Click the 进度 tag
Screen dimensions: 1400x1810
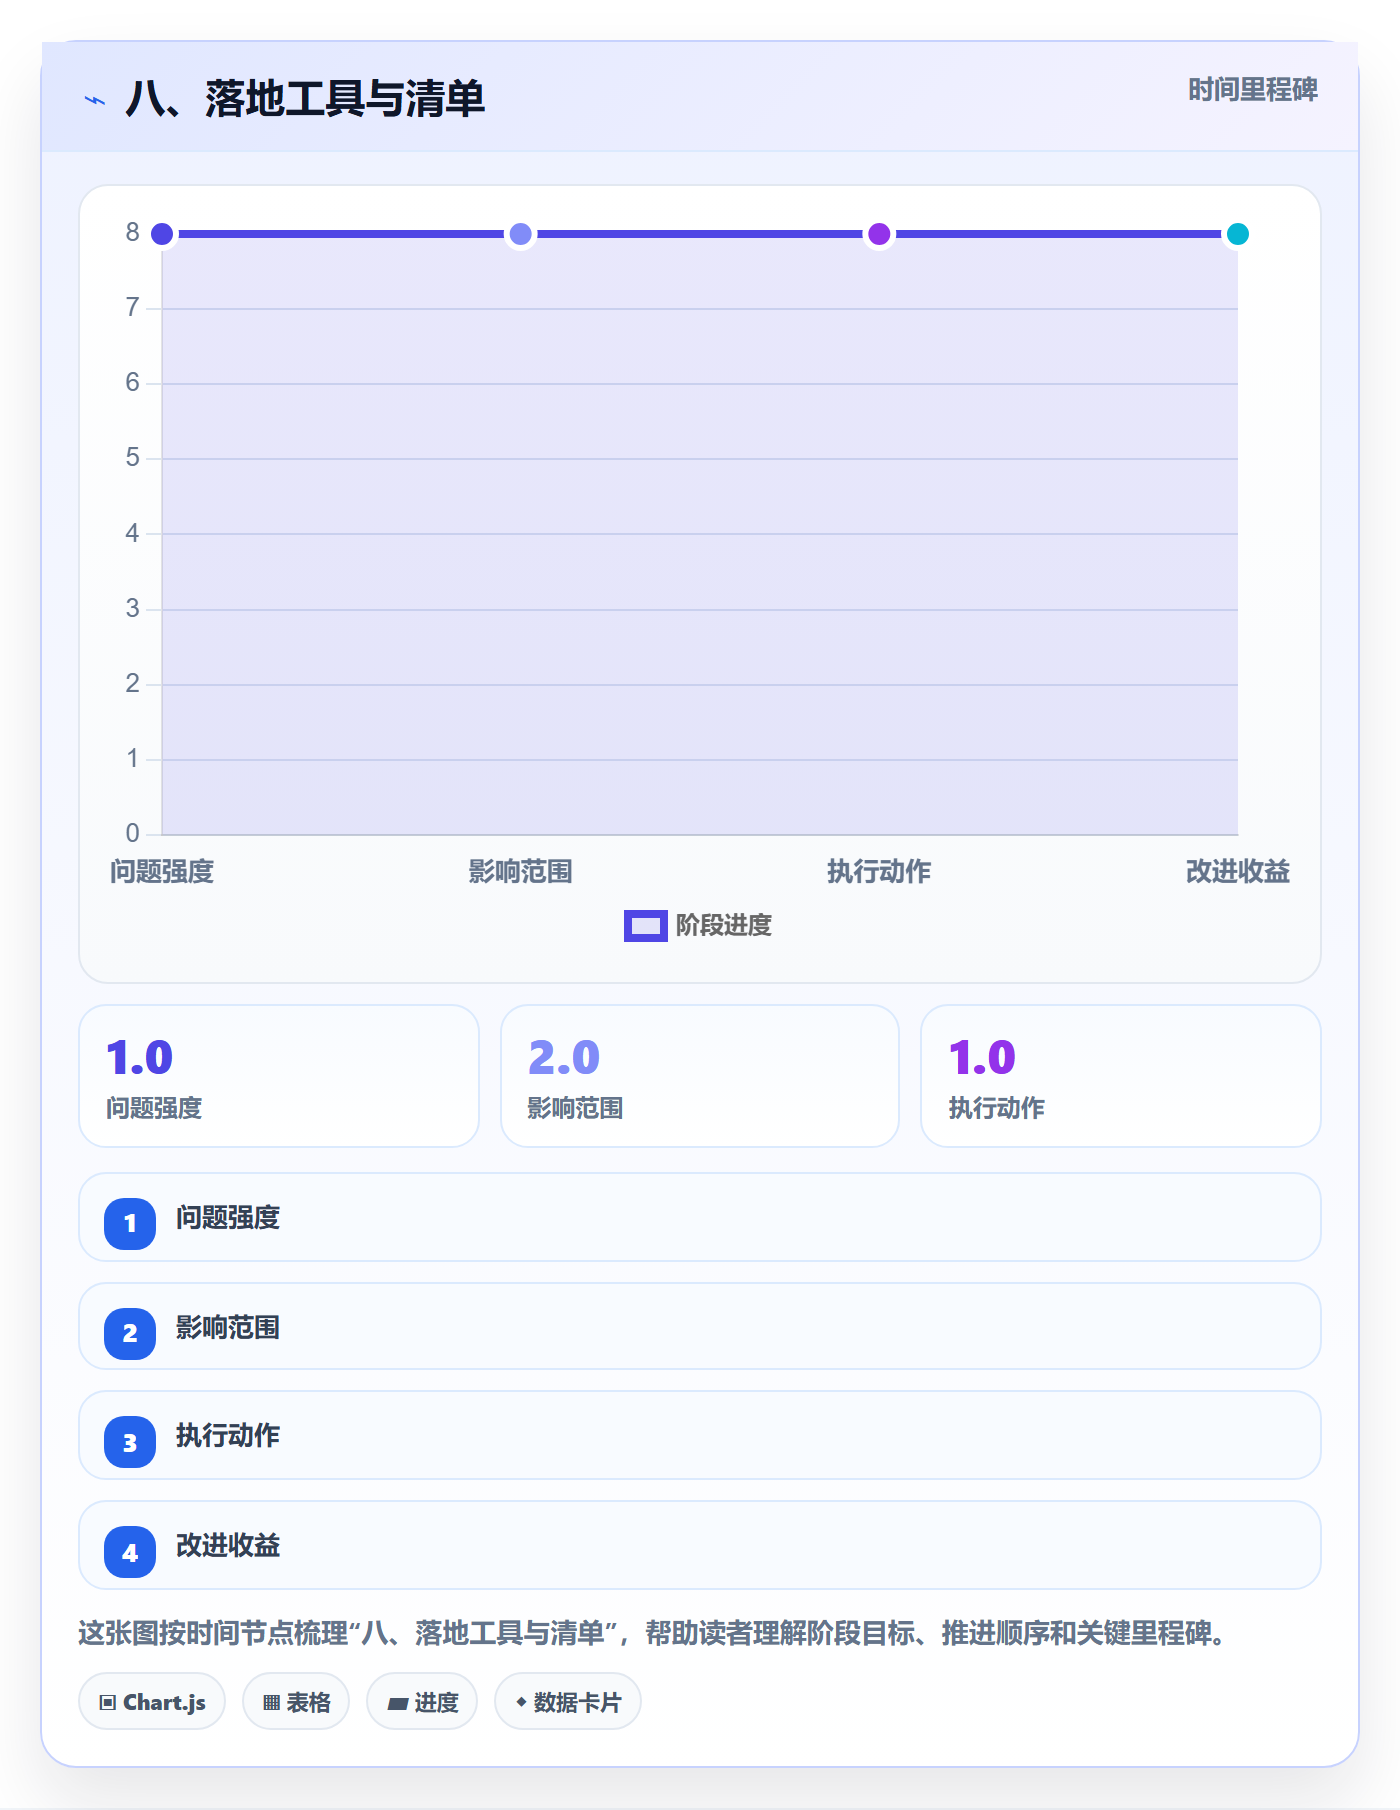coord(422,1701)
